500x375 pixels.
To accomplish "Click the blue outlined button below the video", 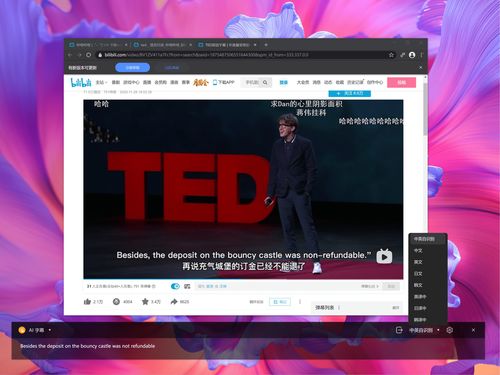I will tap(280, 302).
